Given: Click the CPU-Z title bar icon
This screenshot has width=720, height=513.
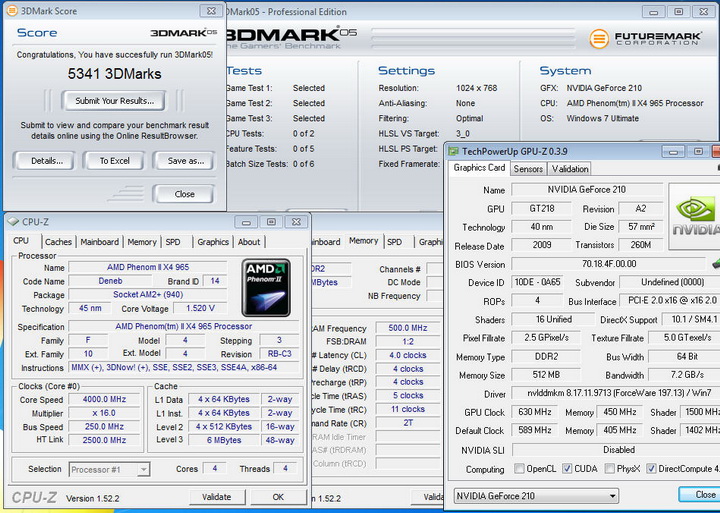Looking at the screenshot, I should click(x=15, y=222).
